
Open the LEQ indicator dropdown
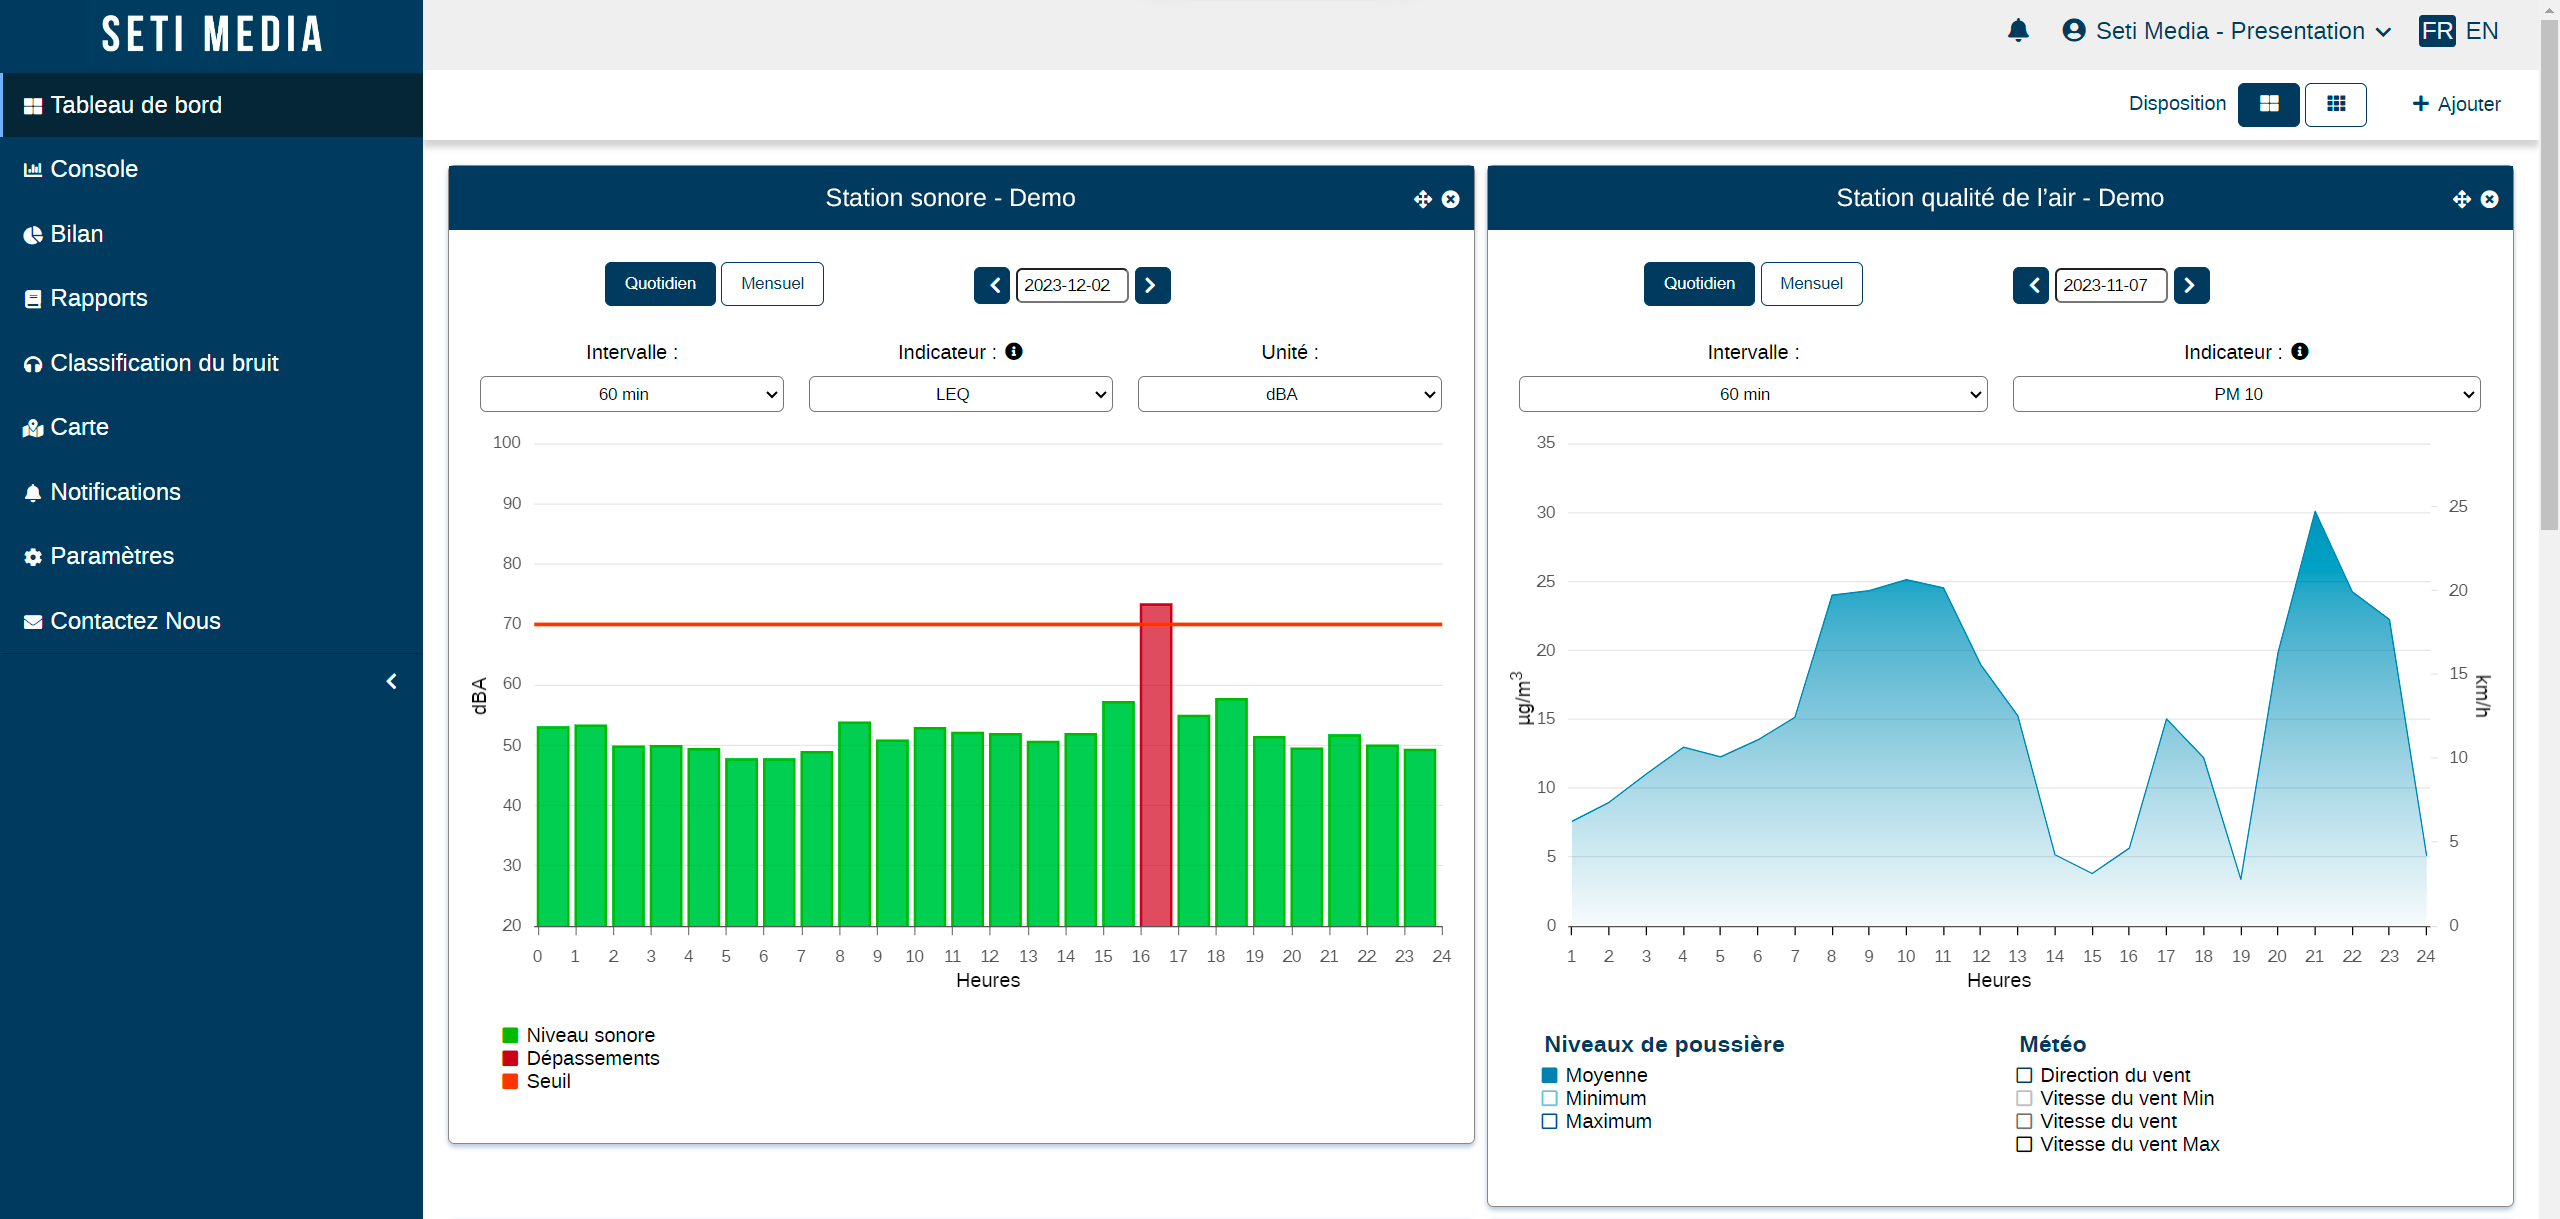960,394
